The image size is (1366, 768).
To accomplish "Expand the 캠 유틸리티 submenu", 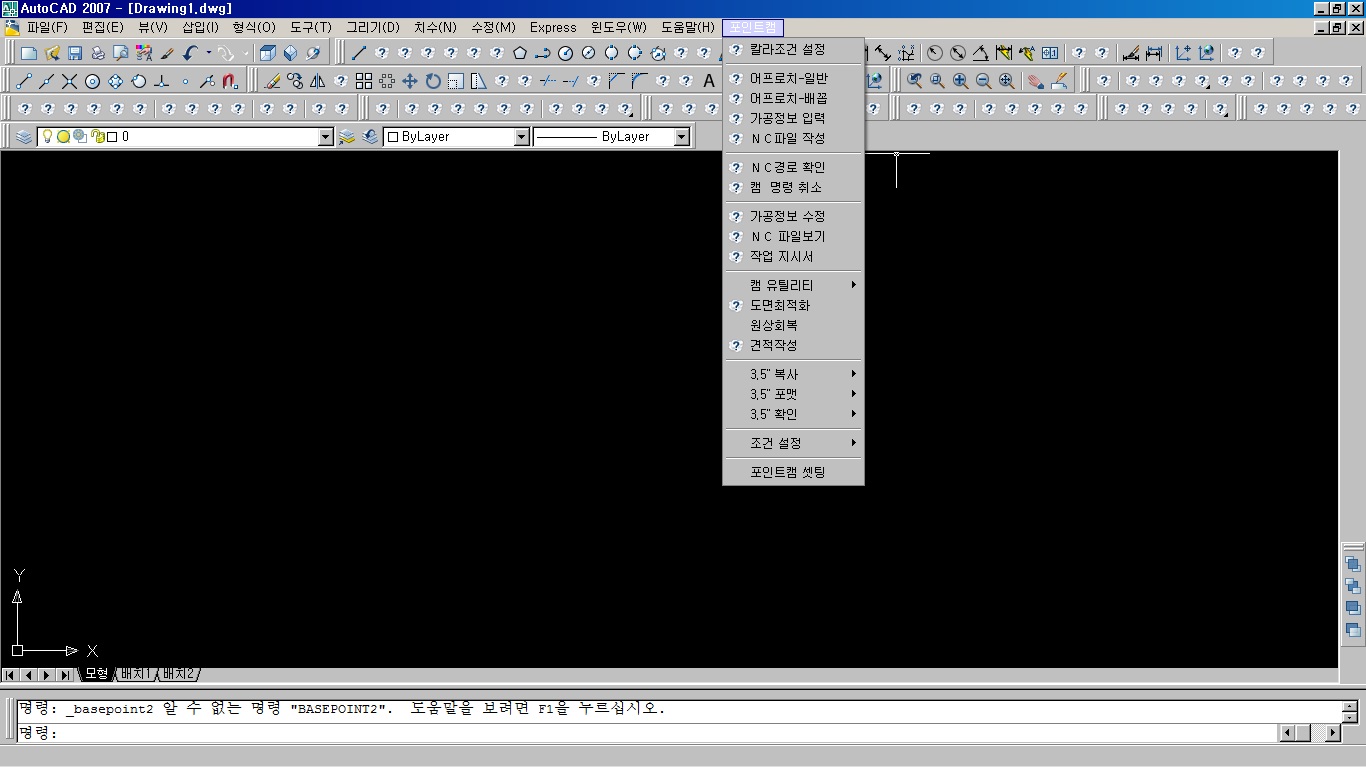I will coord(794,285).
